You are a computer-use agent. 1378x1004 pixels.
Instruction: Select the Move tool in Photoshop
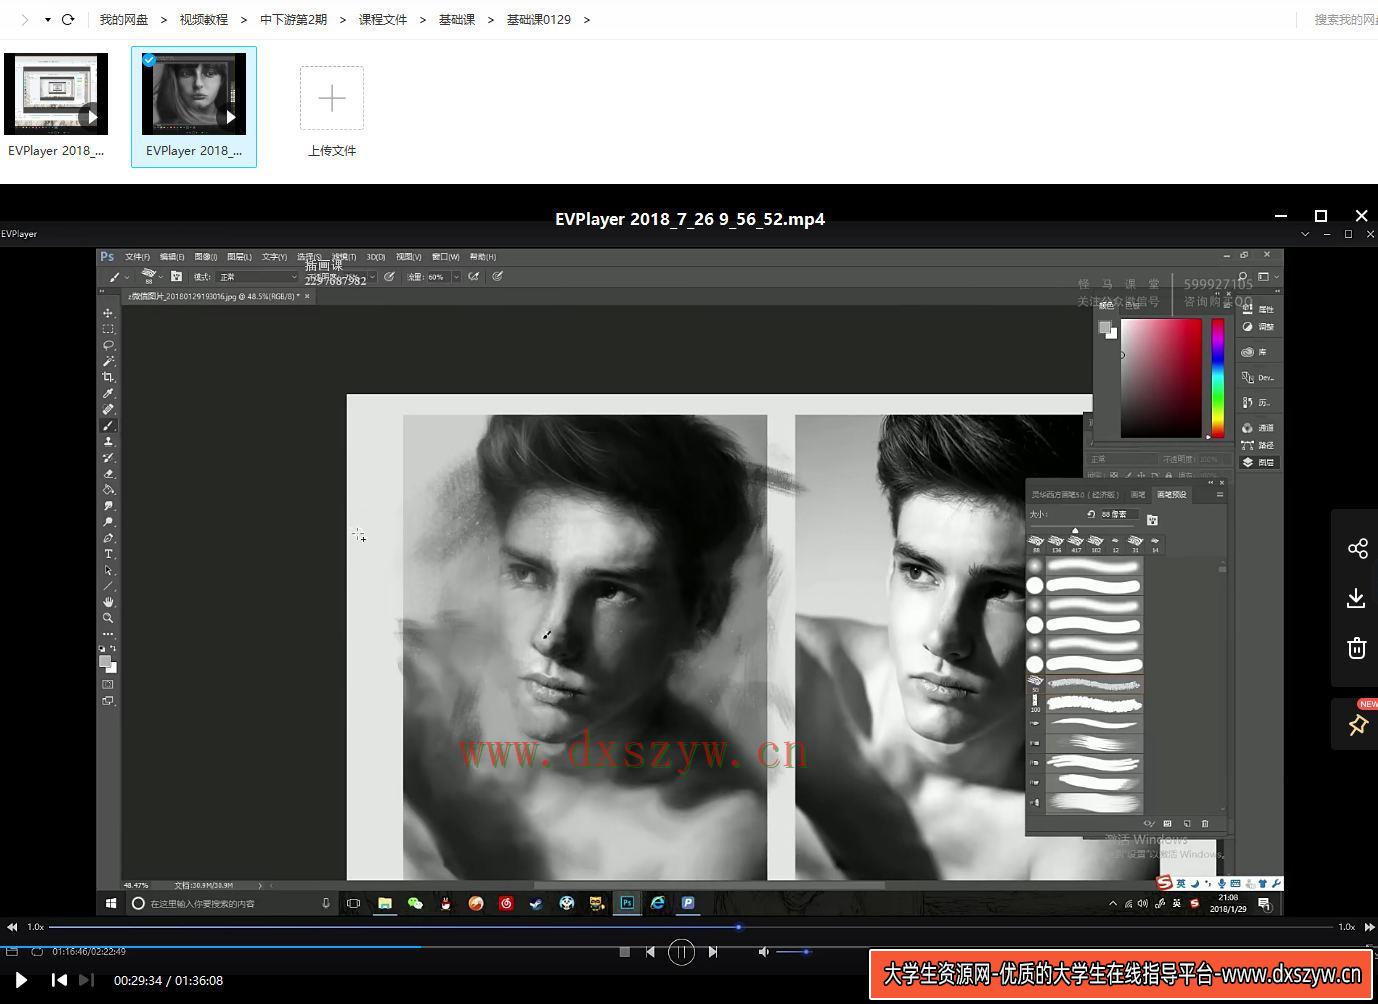[x=108, y=313]
